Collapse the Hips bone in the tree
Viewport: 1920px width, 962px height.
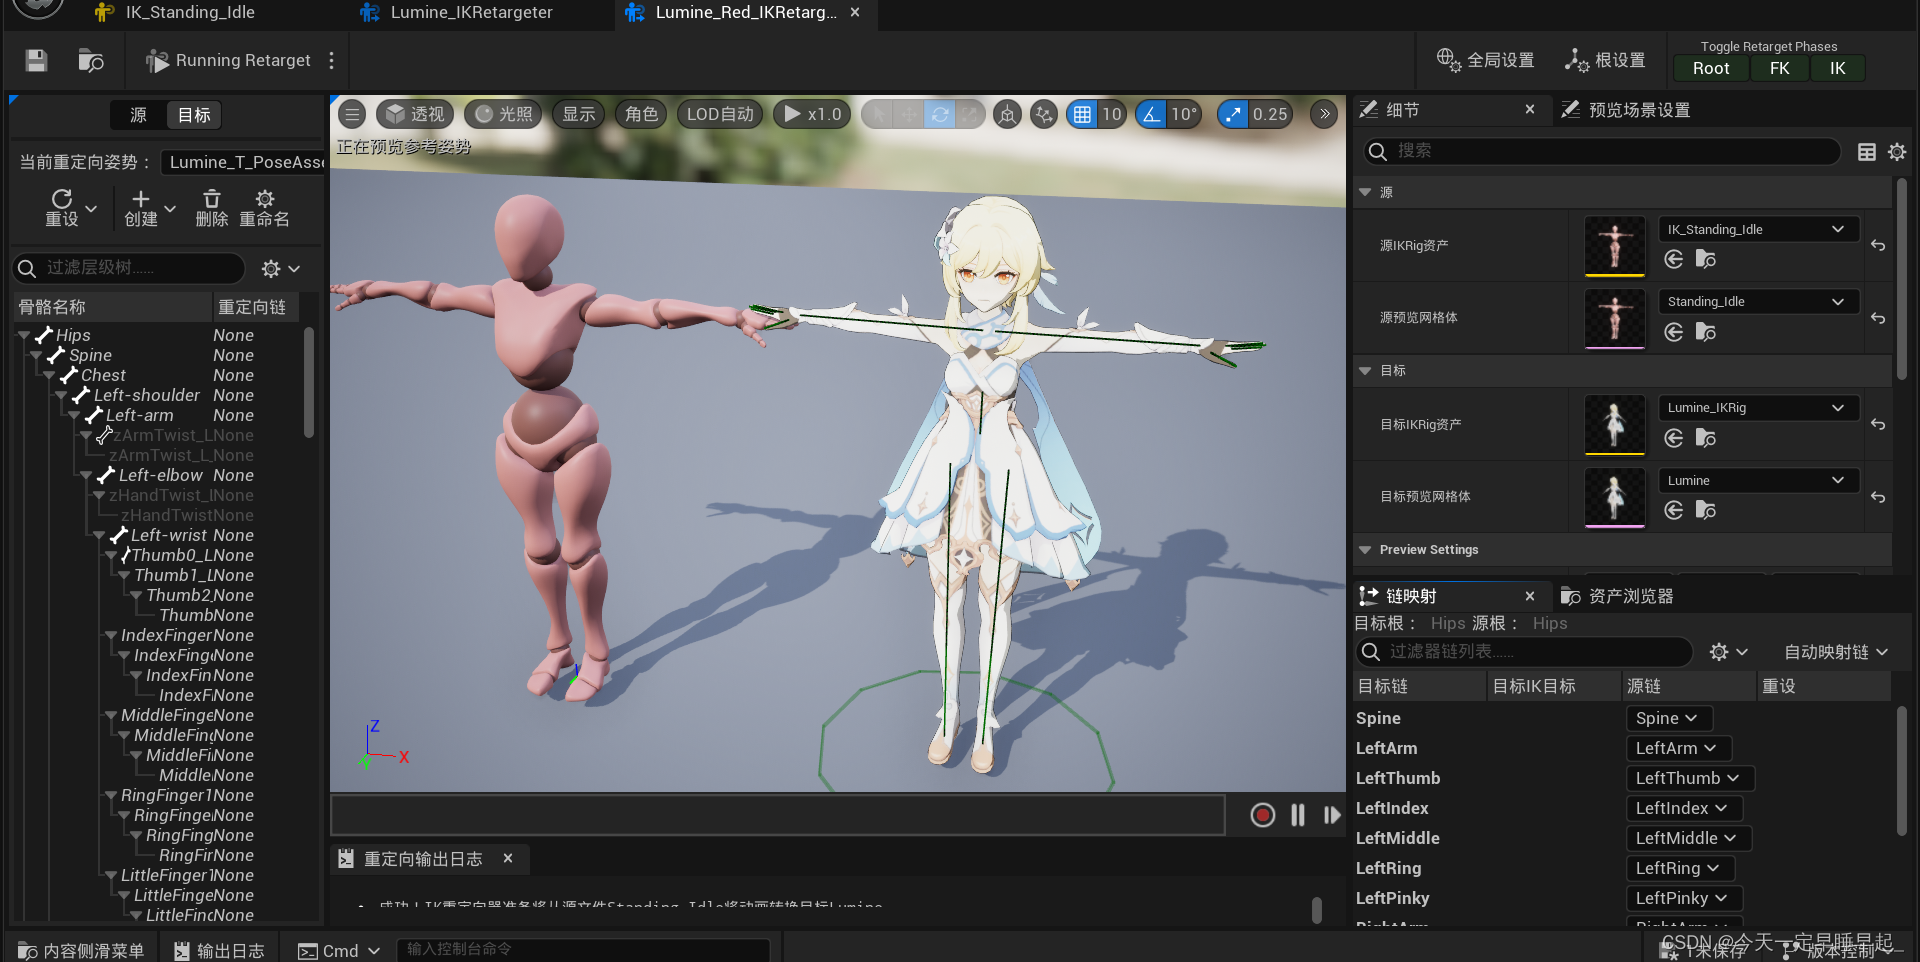coord(24,335)
